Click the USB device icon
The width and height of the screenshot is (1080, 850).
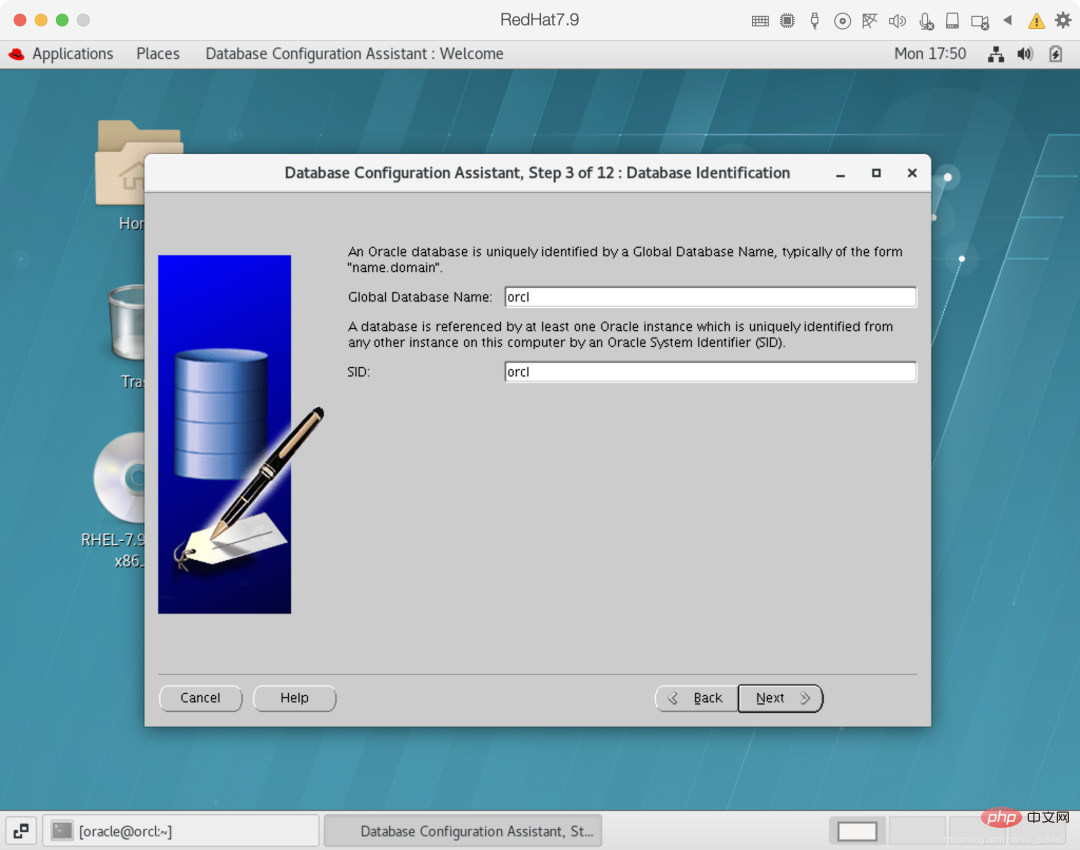click(815, 20)
